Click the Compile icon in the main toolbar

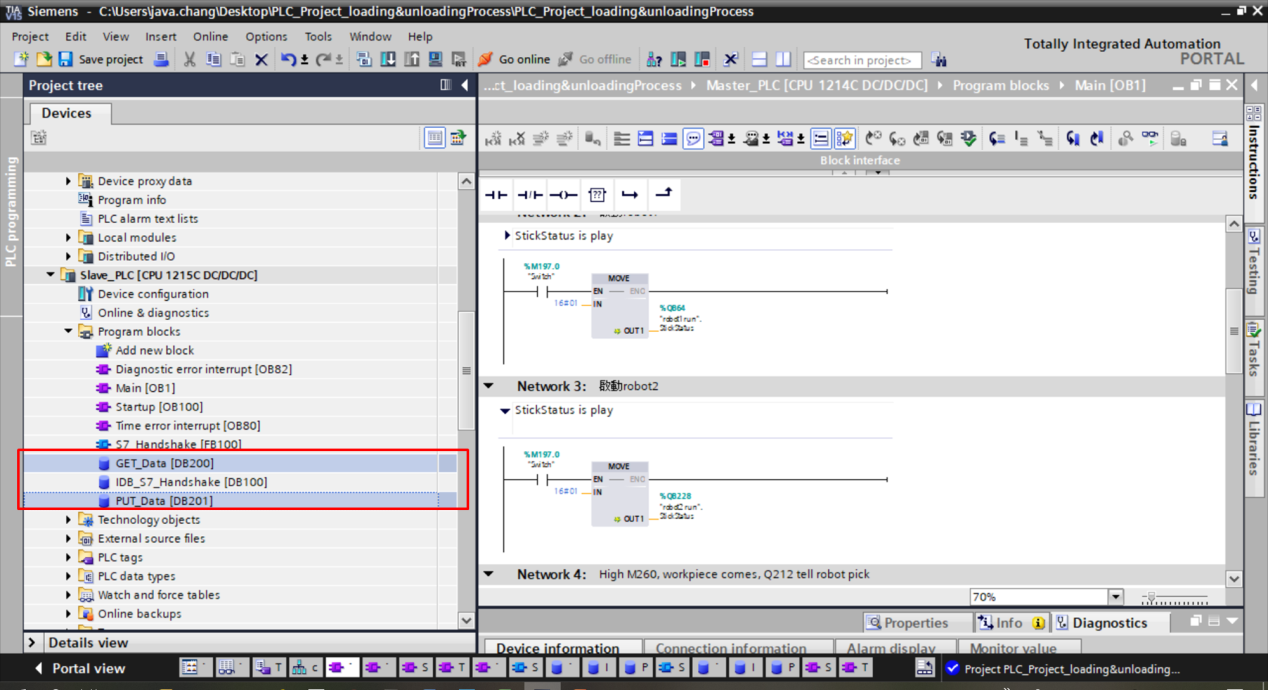(364, 60)
